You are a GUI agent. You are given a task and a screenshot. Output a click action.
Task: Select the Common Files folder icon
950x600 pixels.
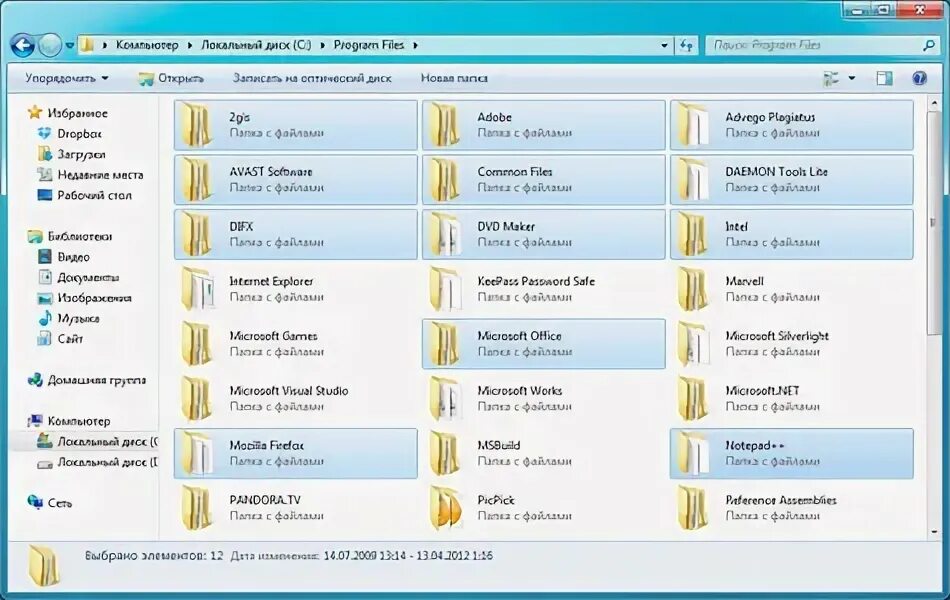tap(445, 180)
